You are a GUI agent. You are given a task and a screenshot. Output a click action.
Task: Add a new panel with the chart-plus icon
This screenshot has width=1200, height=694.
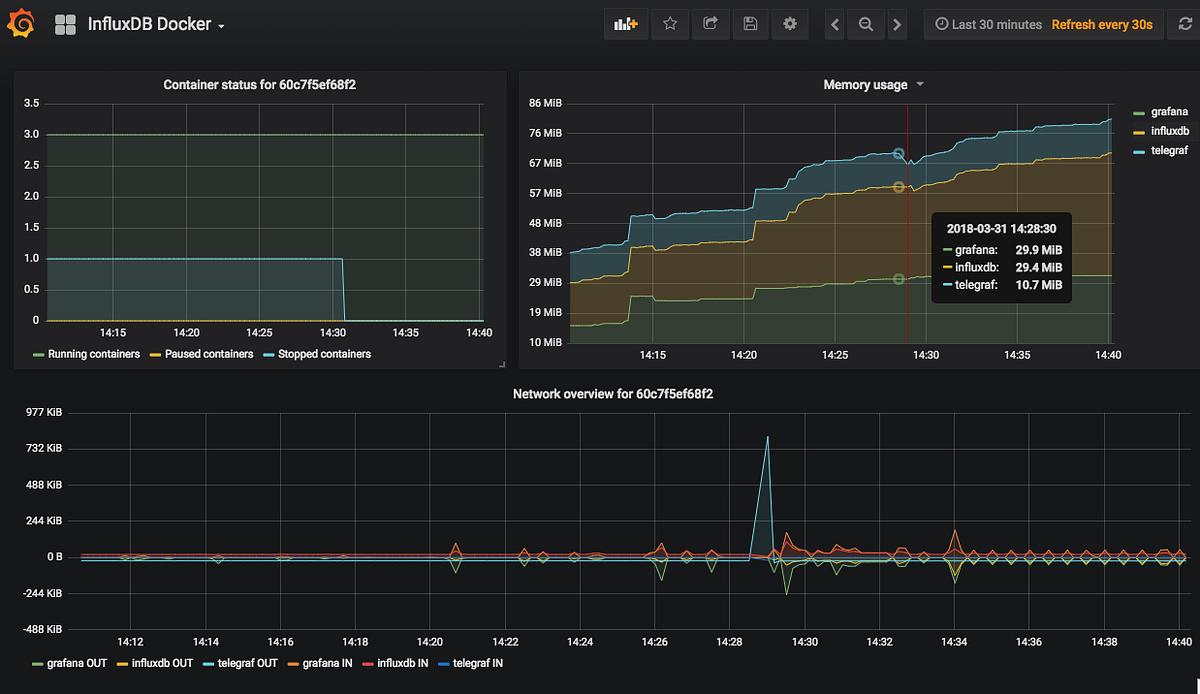(626, 24)
